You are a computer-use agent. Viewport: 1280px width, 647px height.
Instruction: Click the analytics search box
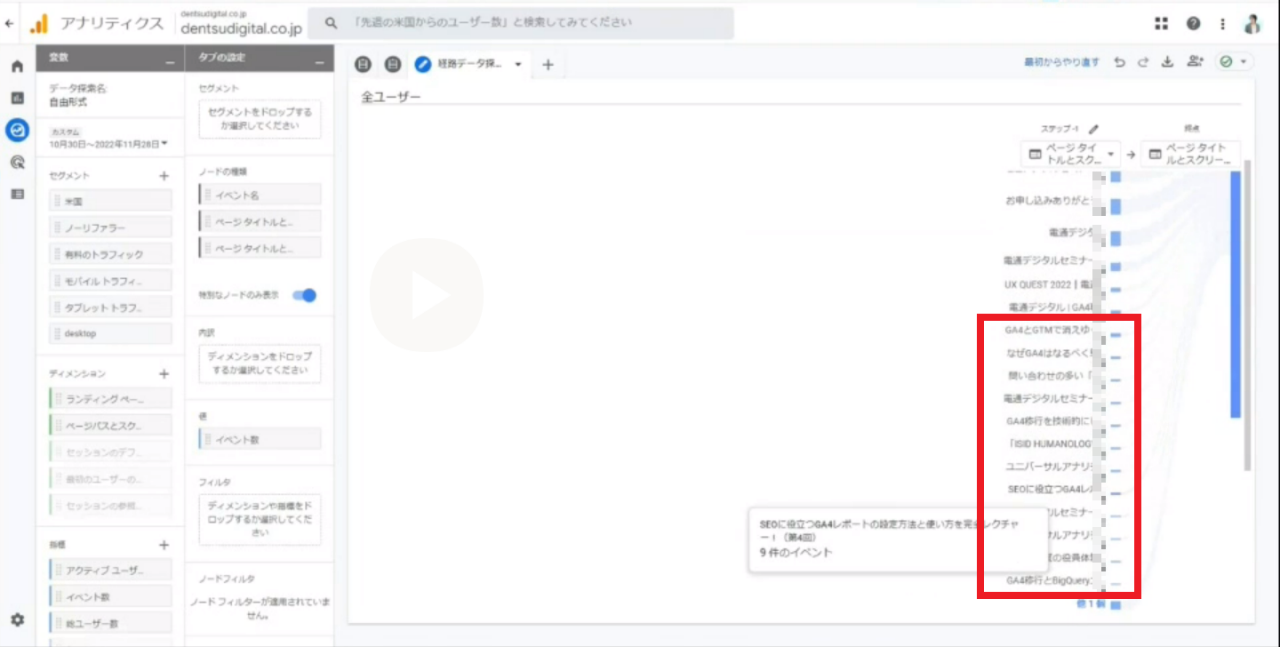(520, 23)
